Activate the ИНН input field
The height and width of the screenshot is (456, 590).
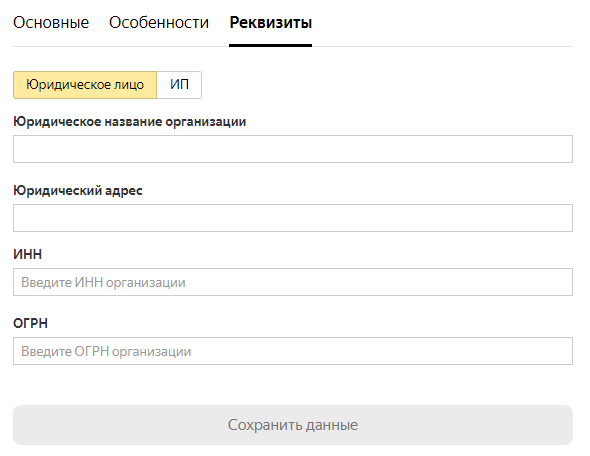(x=293, y=282)
